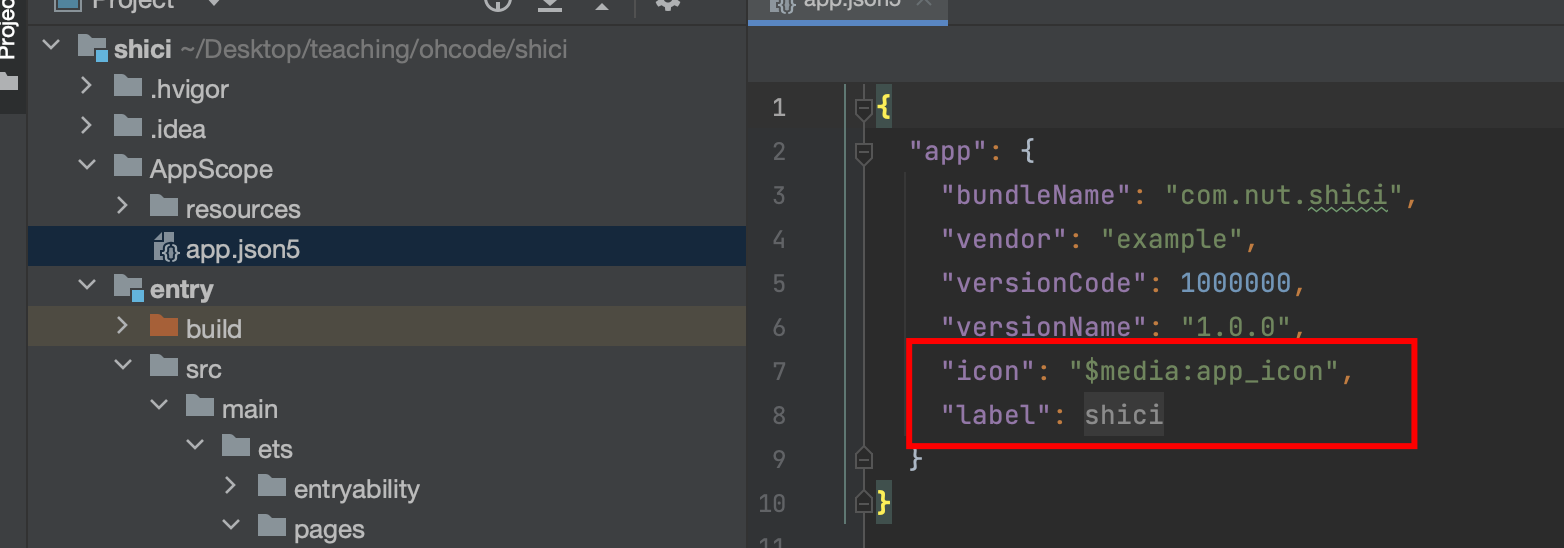Image resolution: width=1564 pixels, height=548 pixels.
Task: Select the .idea folder label
Action: click(x=178, y=128)
